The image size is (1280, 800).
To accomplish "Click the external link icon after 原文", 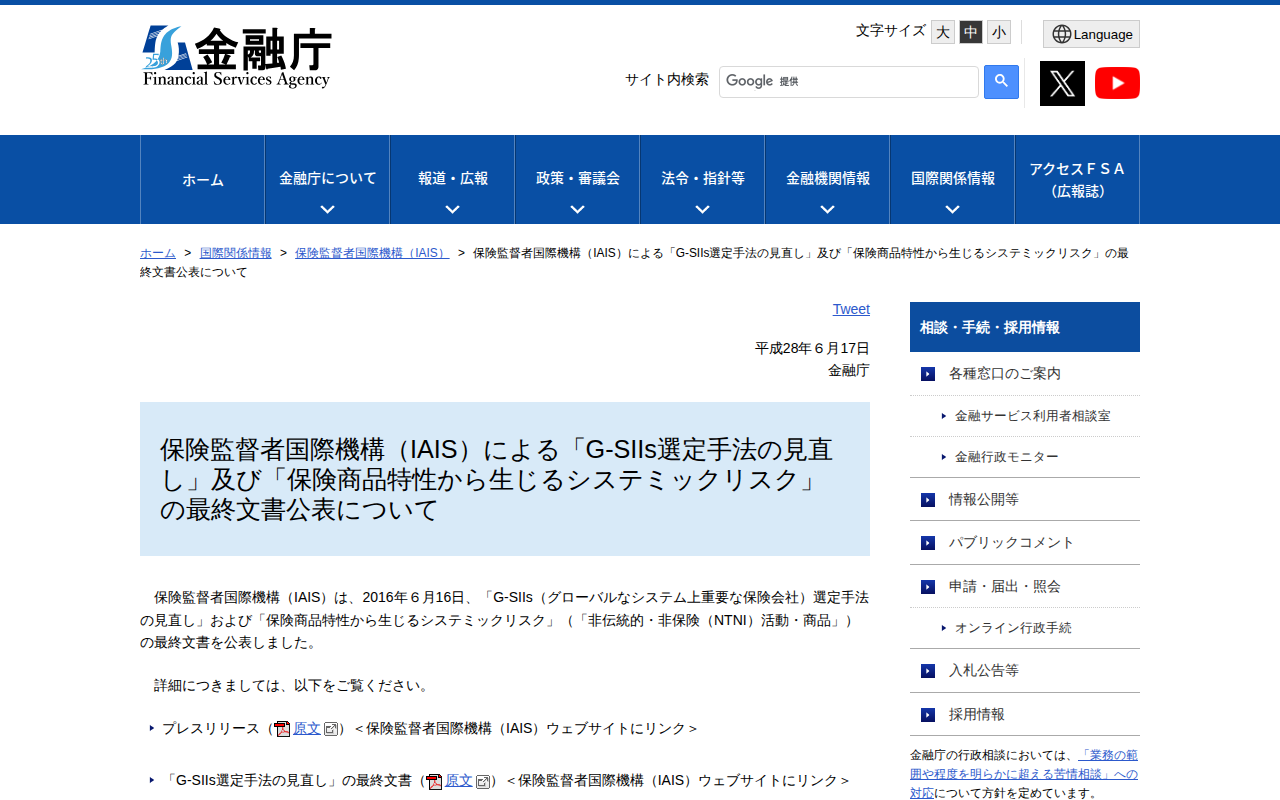I will pyautogui.click(x=331, y=728).
